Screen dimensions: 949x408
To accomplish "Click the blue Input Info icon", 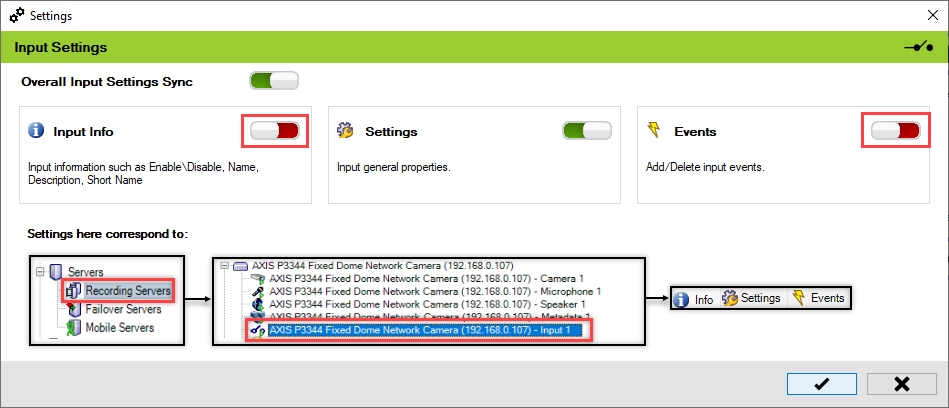I will pyautogui.click(x=37, y=131).
